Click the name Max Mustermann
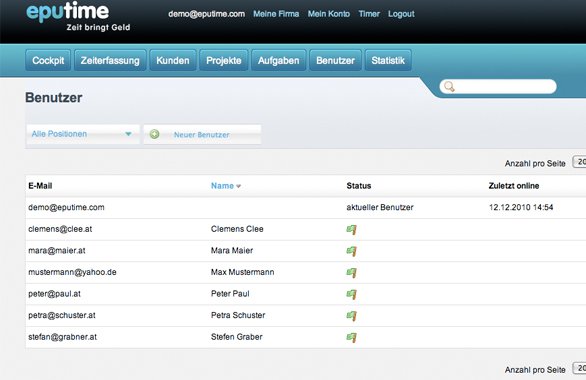This screenshot has height=380, width=586. point(242,272)
